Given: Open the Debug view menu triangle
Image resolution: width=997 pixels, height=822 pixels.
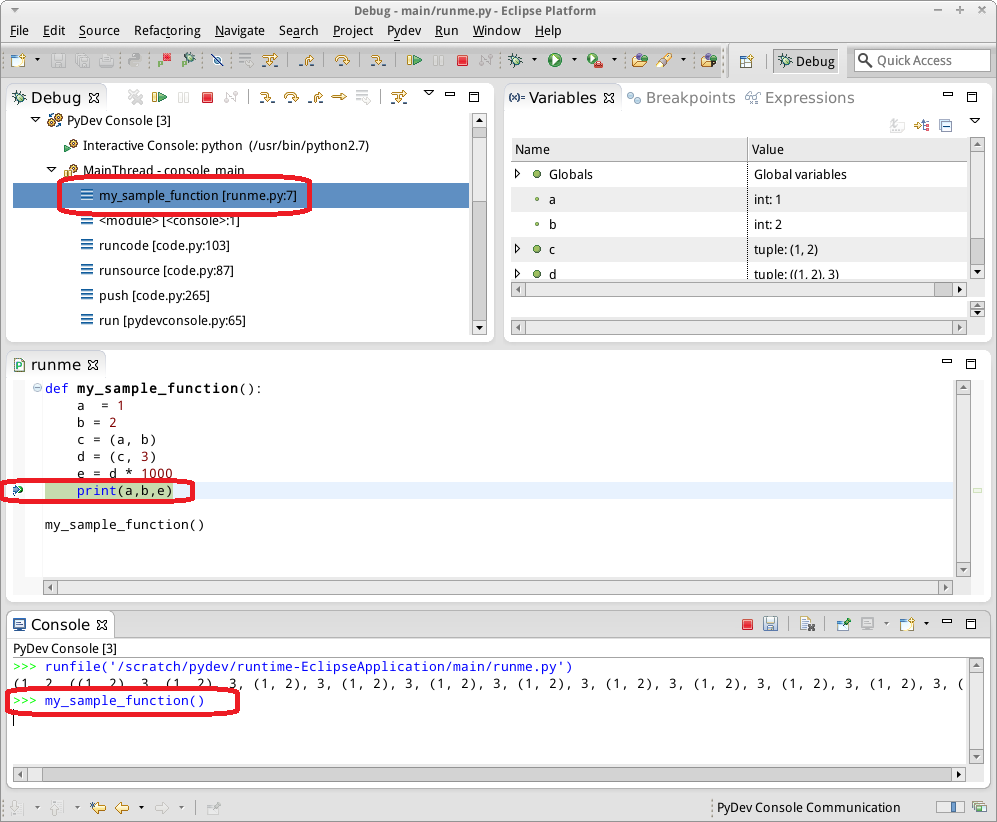Looking at the screenshot, I should [429, 93].
